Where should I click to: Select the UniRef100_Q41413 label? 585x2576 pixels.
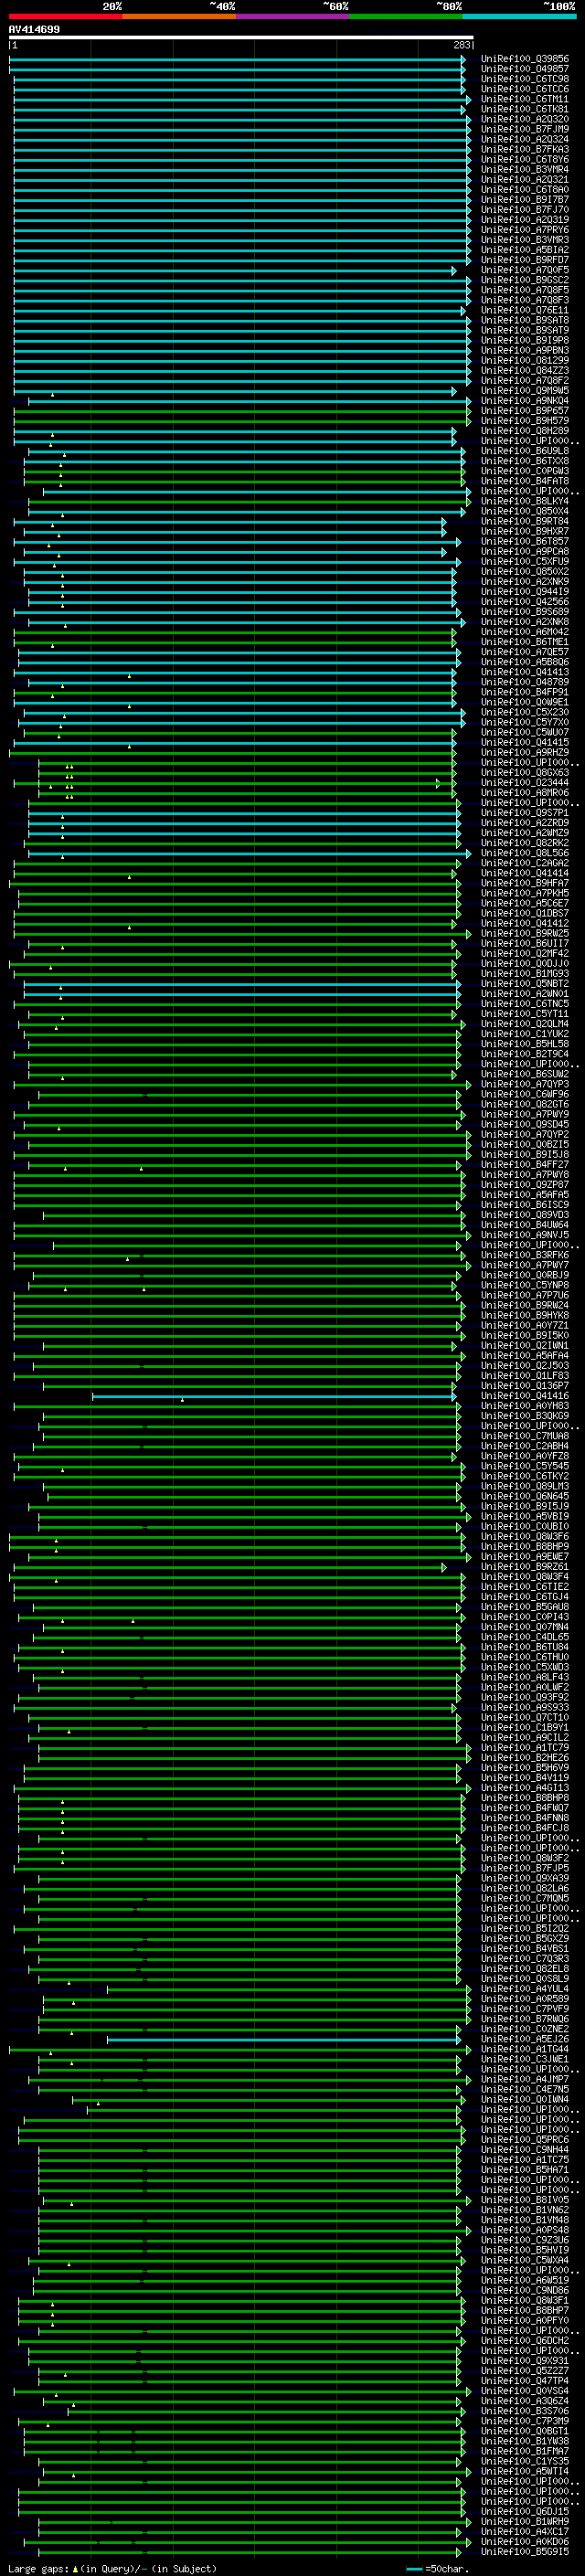coord(525,672)
